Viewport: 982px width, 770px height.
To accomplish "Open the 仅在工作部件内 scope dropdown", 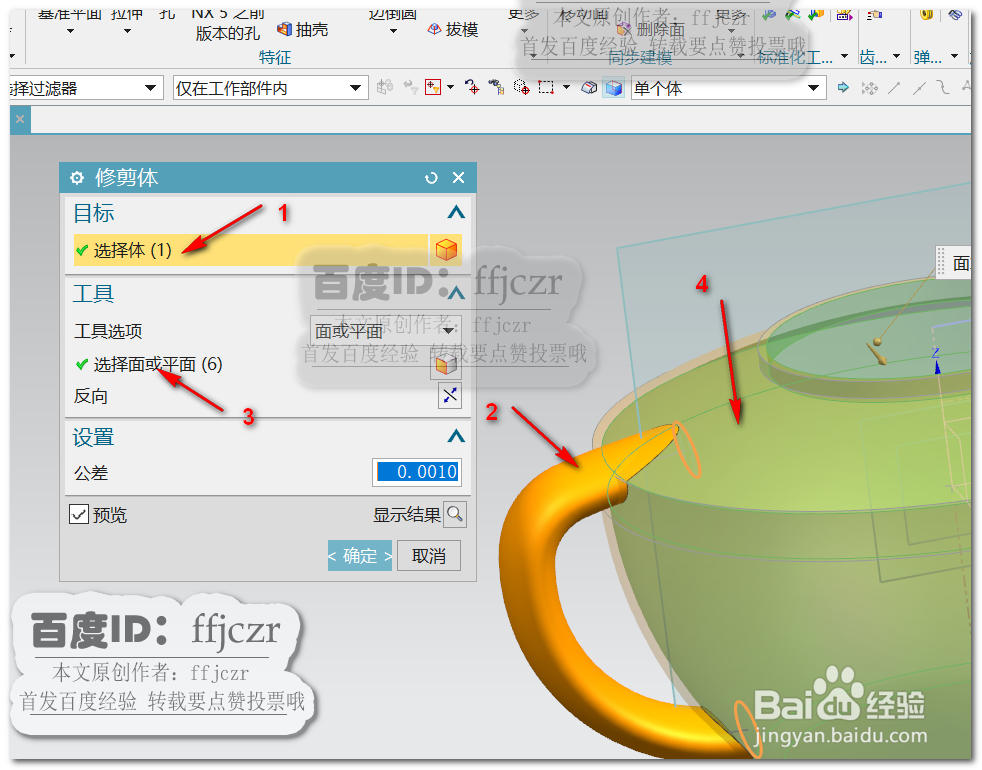I will tap(270, 88).
